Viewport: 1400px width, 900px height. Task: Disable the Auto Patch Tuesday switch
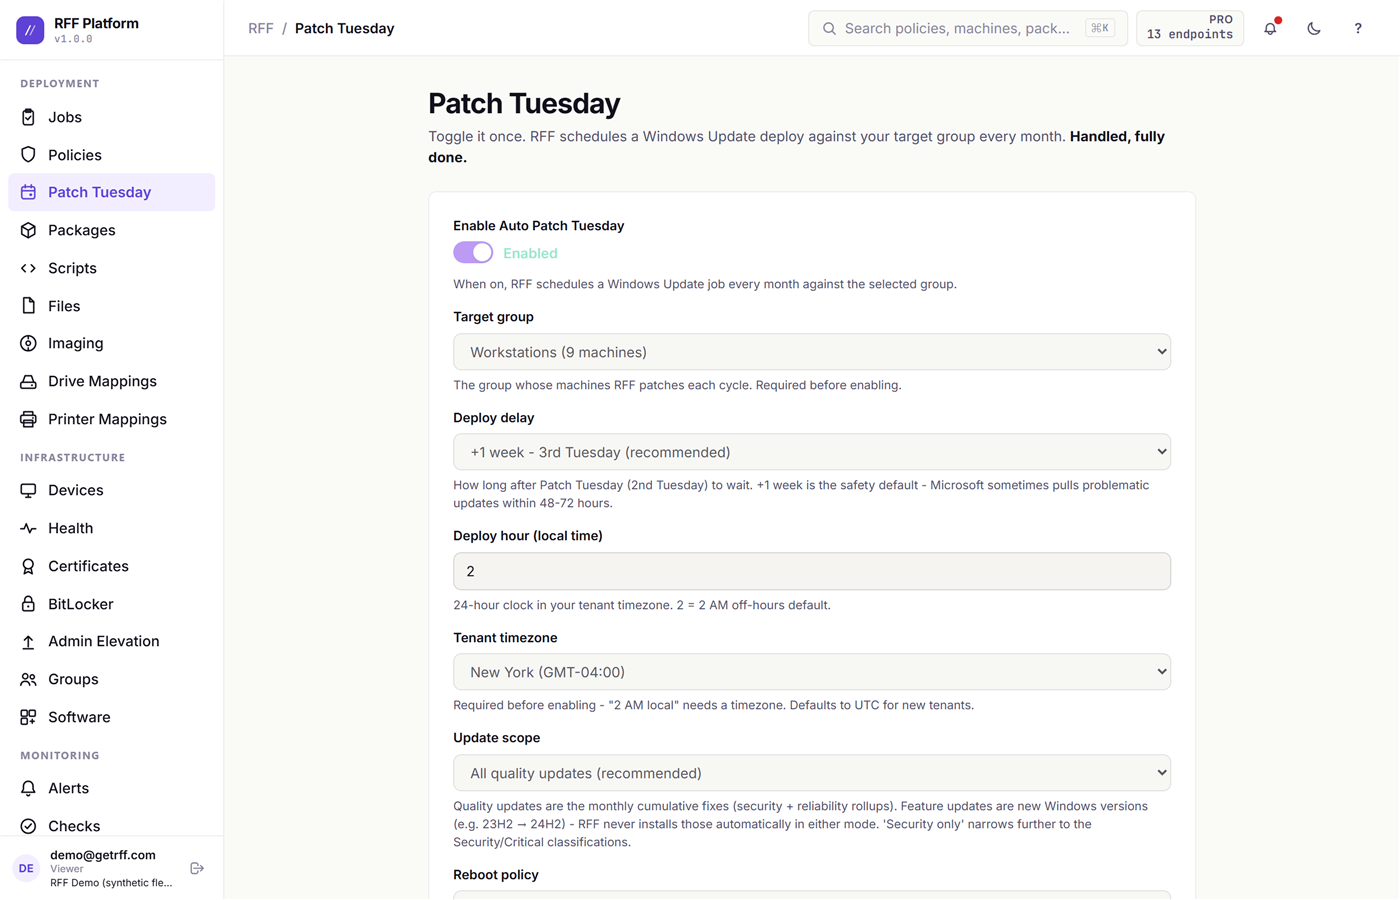473,253
